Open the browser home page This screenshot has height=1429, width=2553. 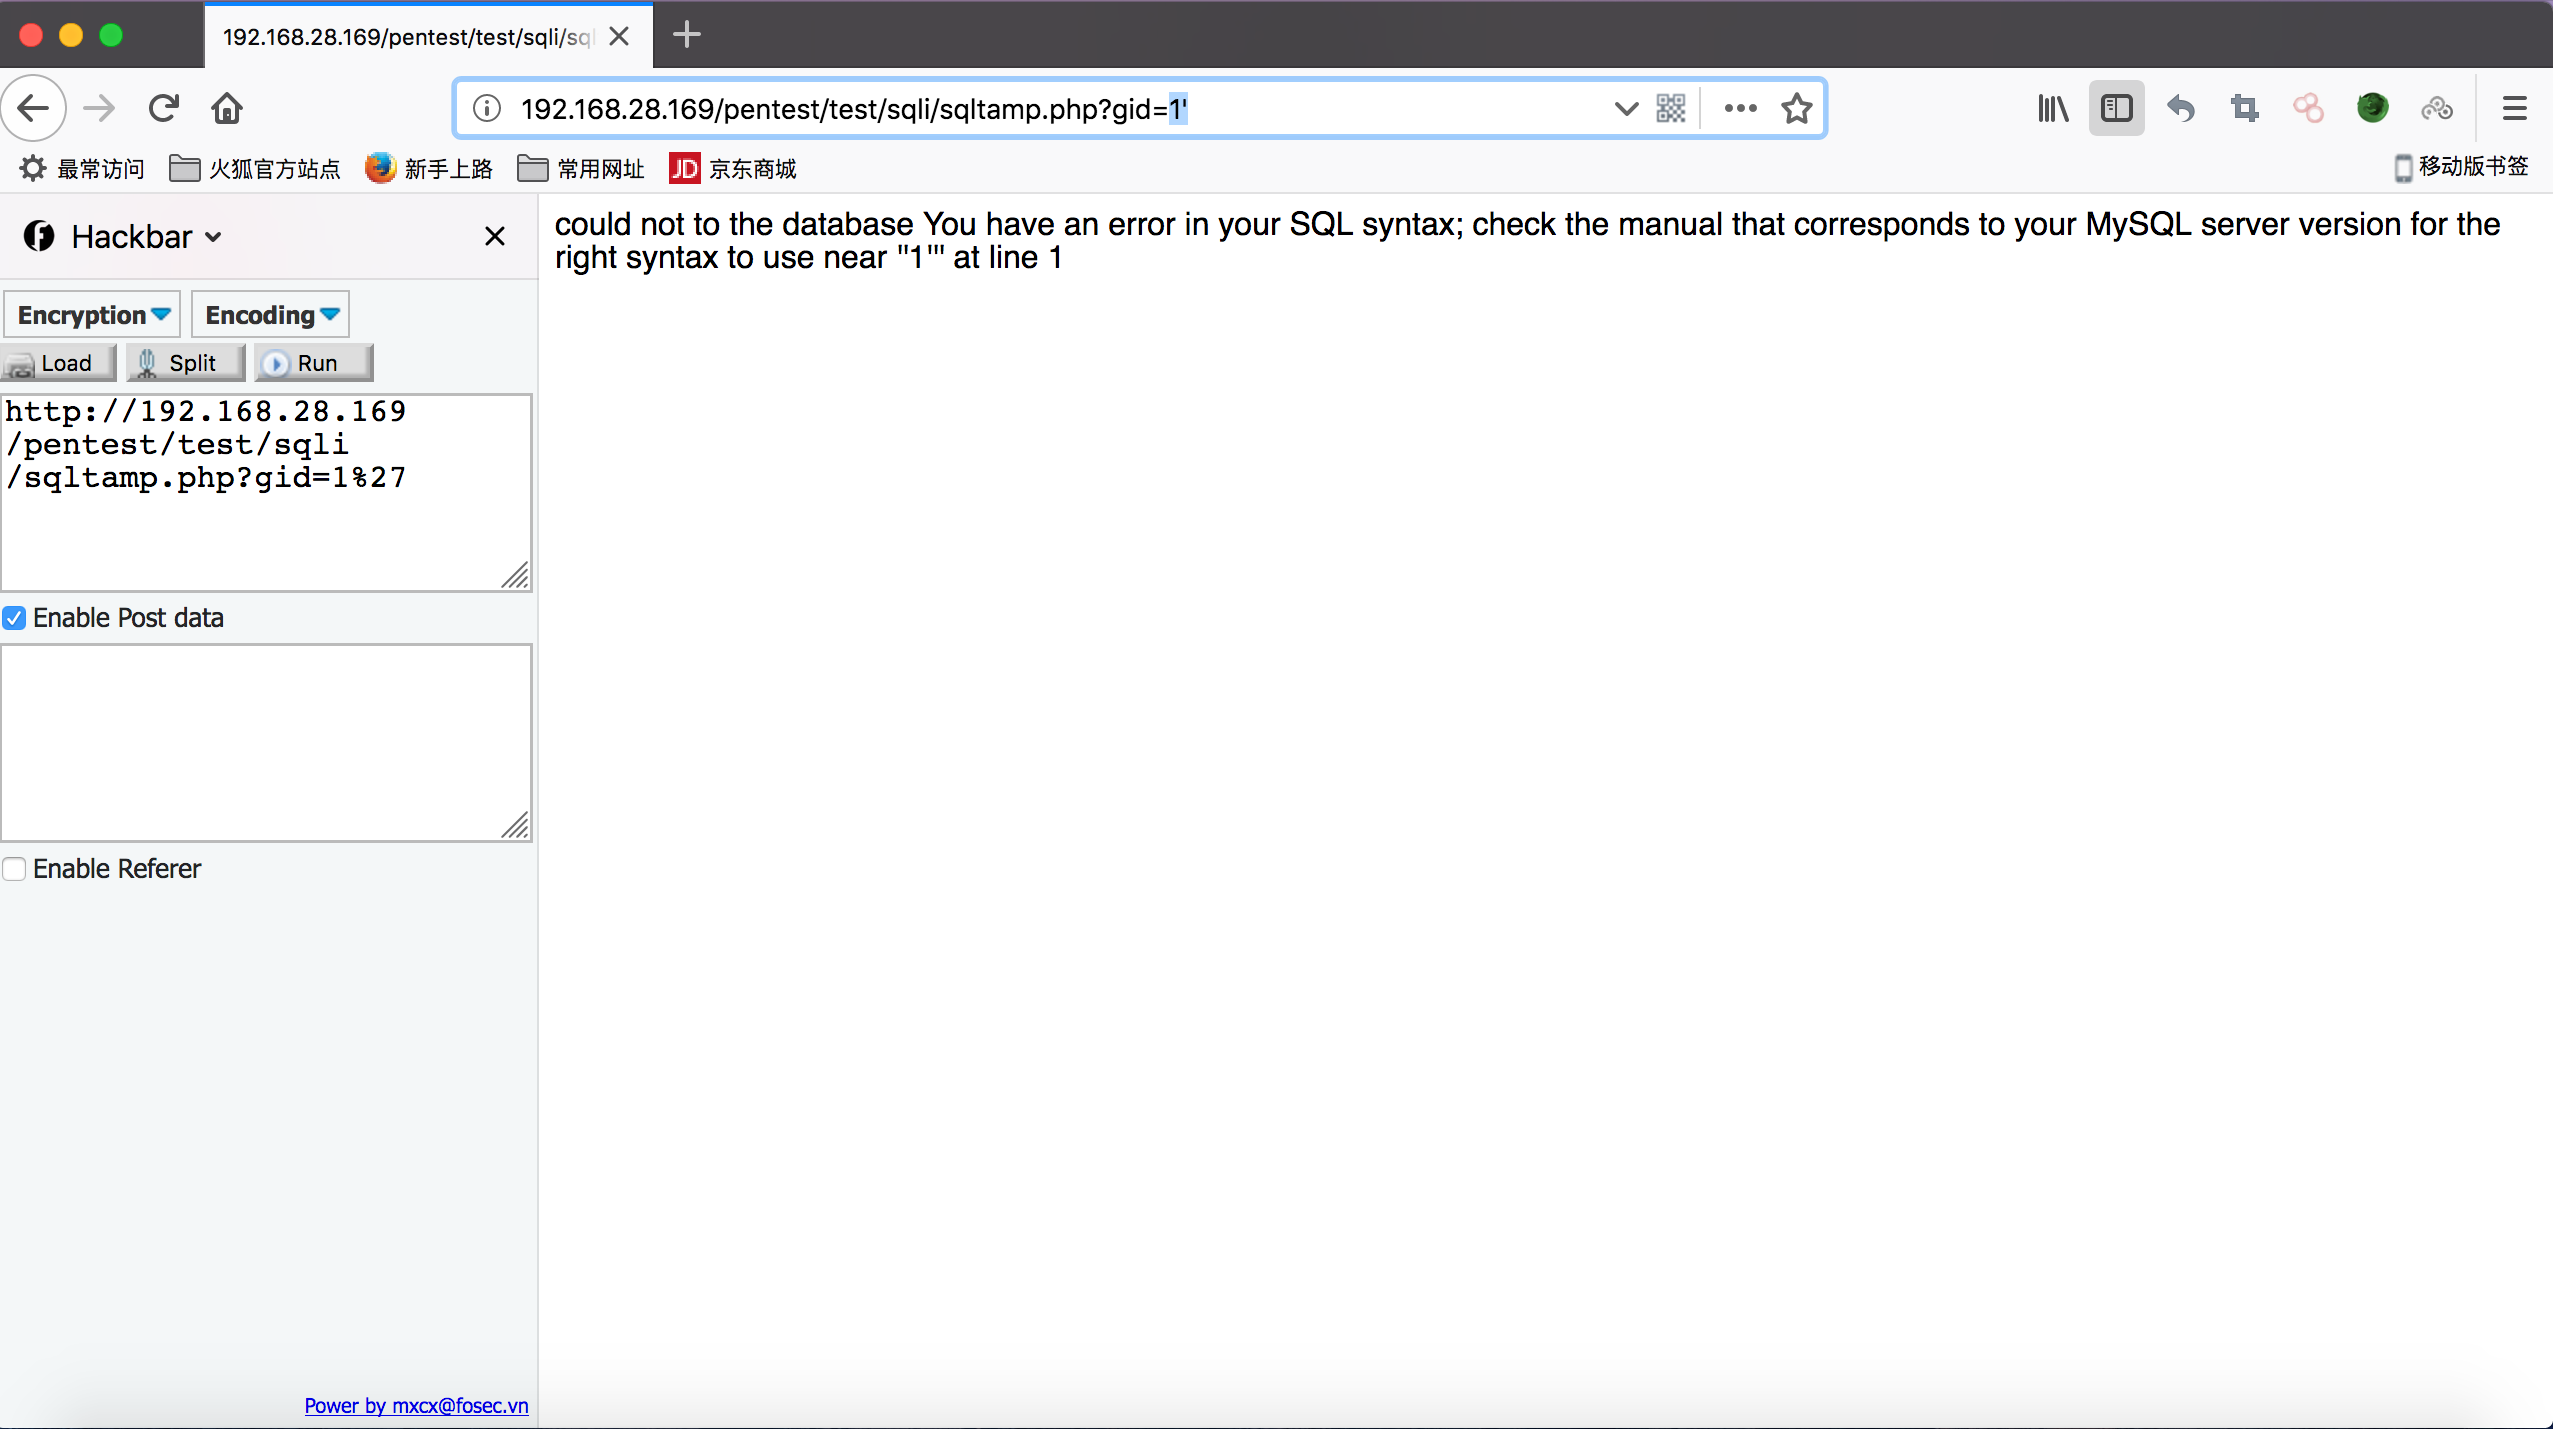point(227,108)
